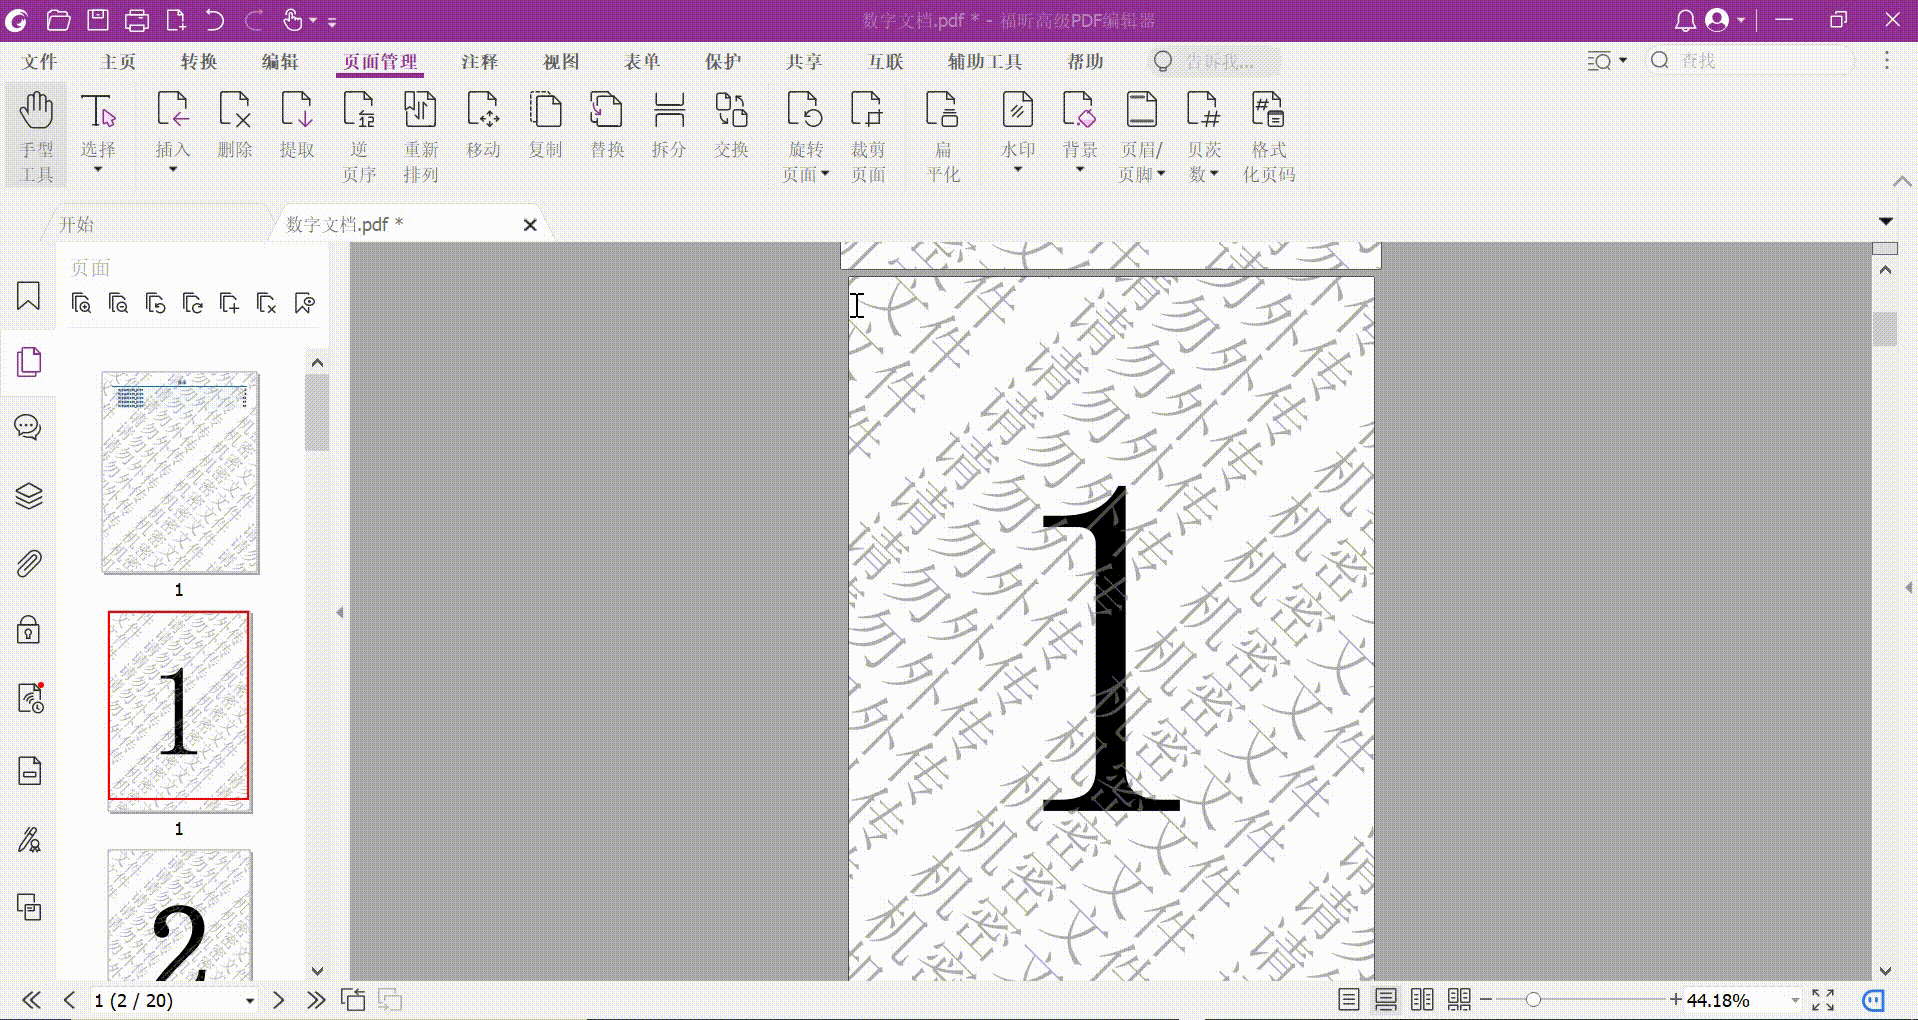
Task: Open the Header/Footer (页眉/页脚) dropdown
Action: (1161, 174)
